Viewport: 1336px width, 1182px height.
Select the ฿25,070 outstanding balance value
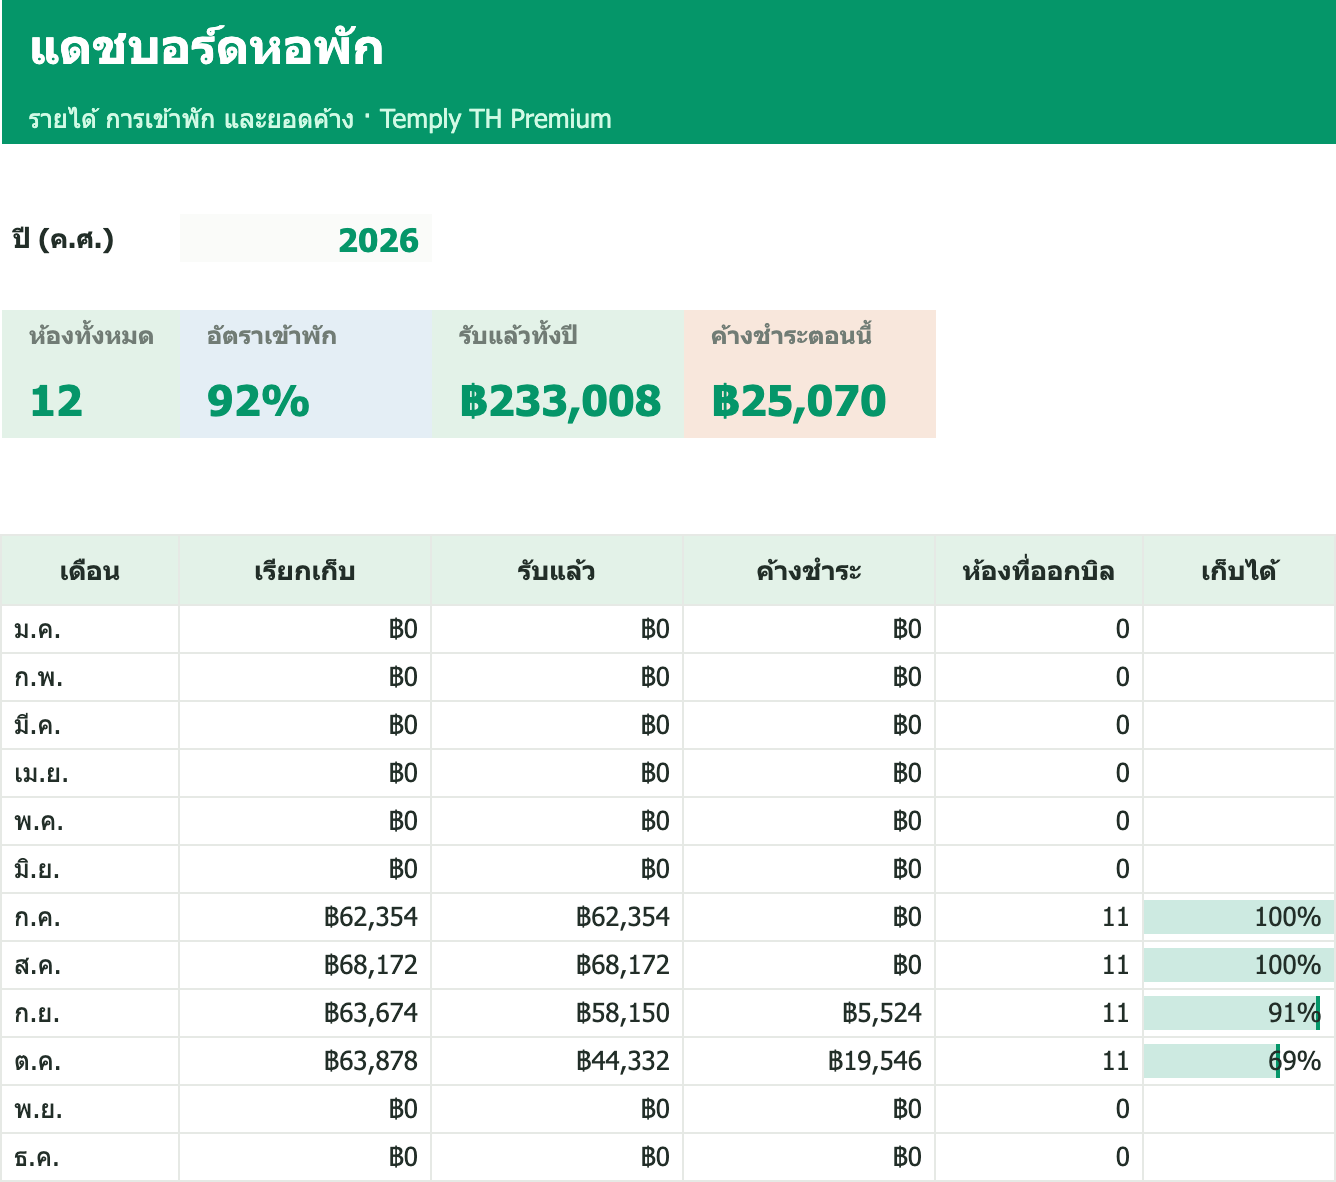click(x=799, y=401)
